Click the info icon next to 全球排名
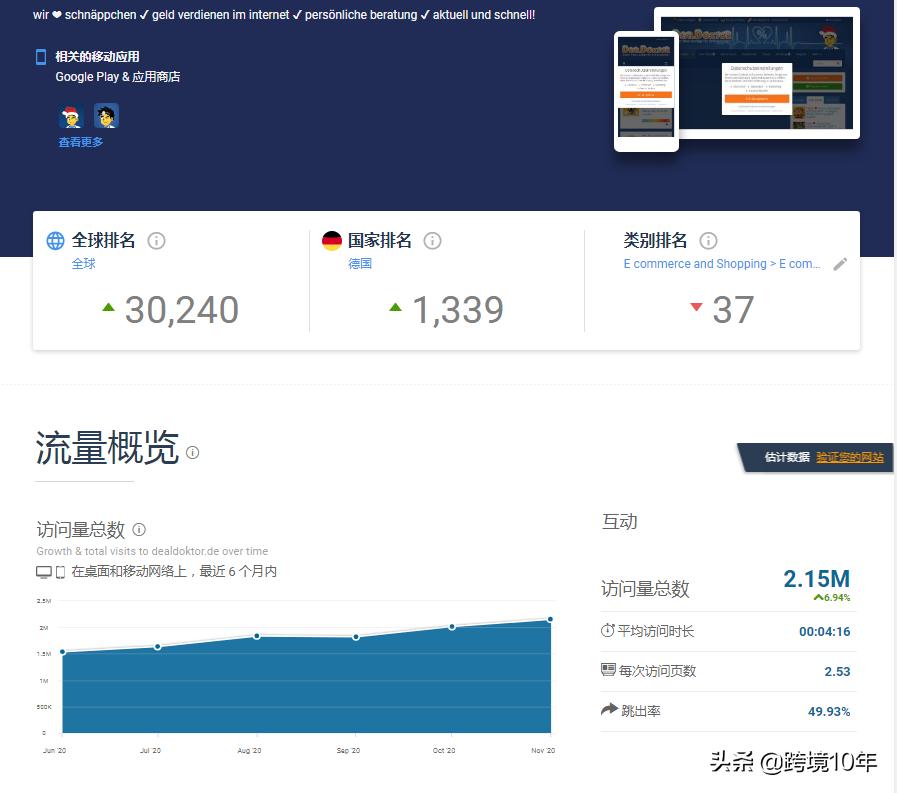Image resolution: width=897 pixels, height=793 pixels. [x=156, y=240]
